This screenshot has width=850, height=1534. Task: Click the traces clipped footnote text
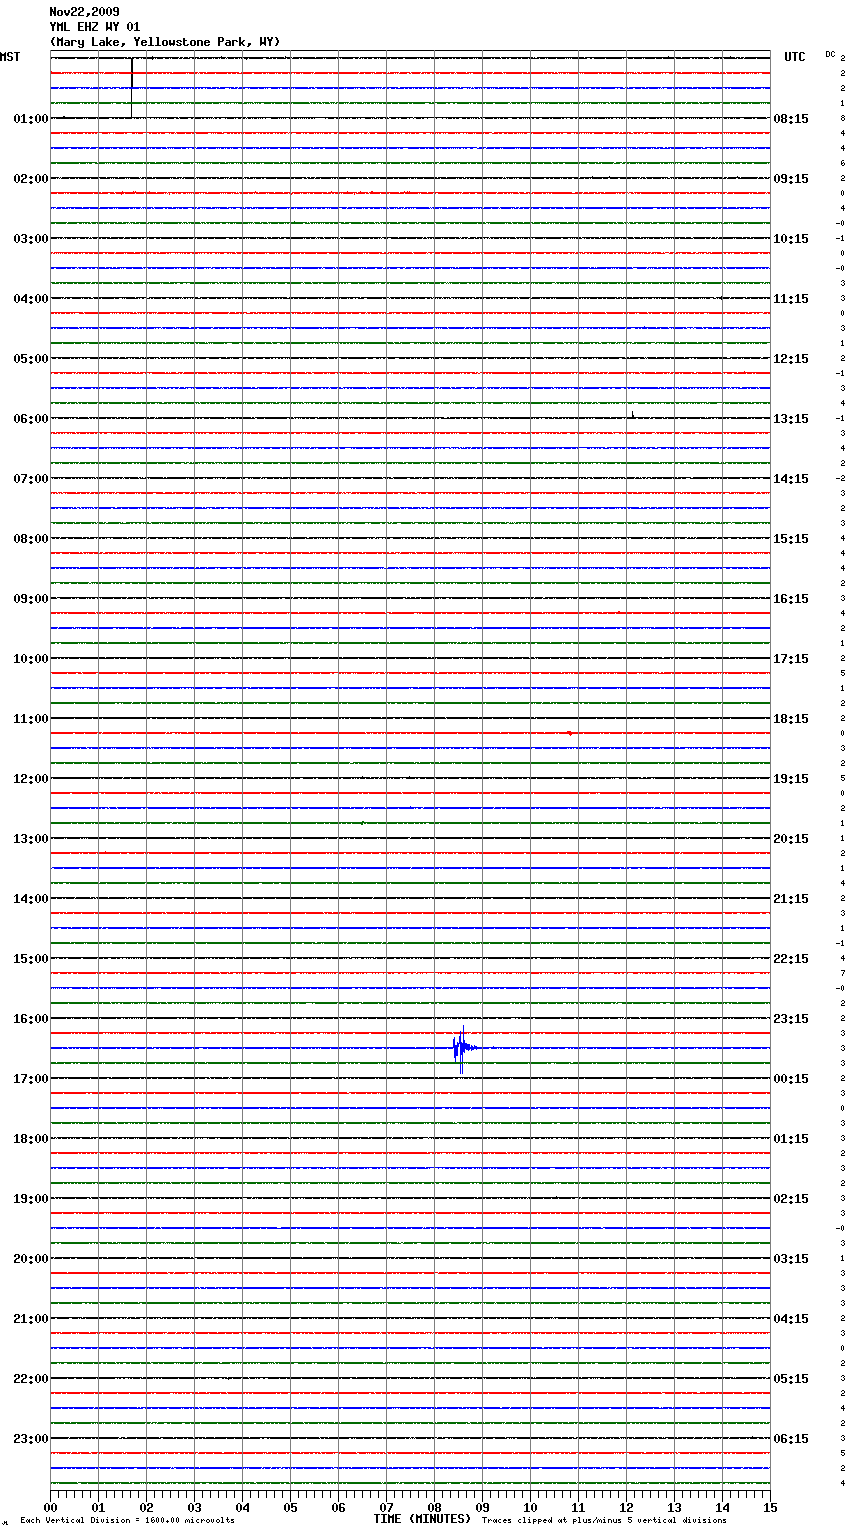(604, 1521)
